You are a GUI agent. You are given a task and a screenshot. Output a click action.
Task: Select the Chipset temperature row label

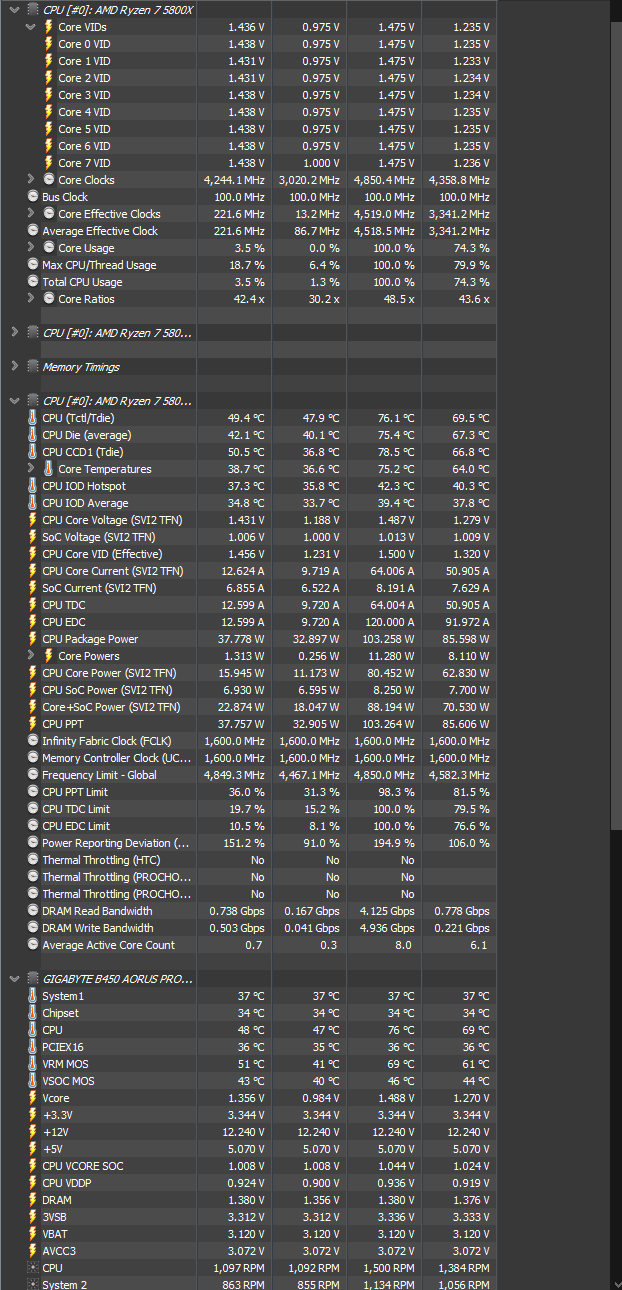coord(60,1013)
